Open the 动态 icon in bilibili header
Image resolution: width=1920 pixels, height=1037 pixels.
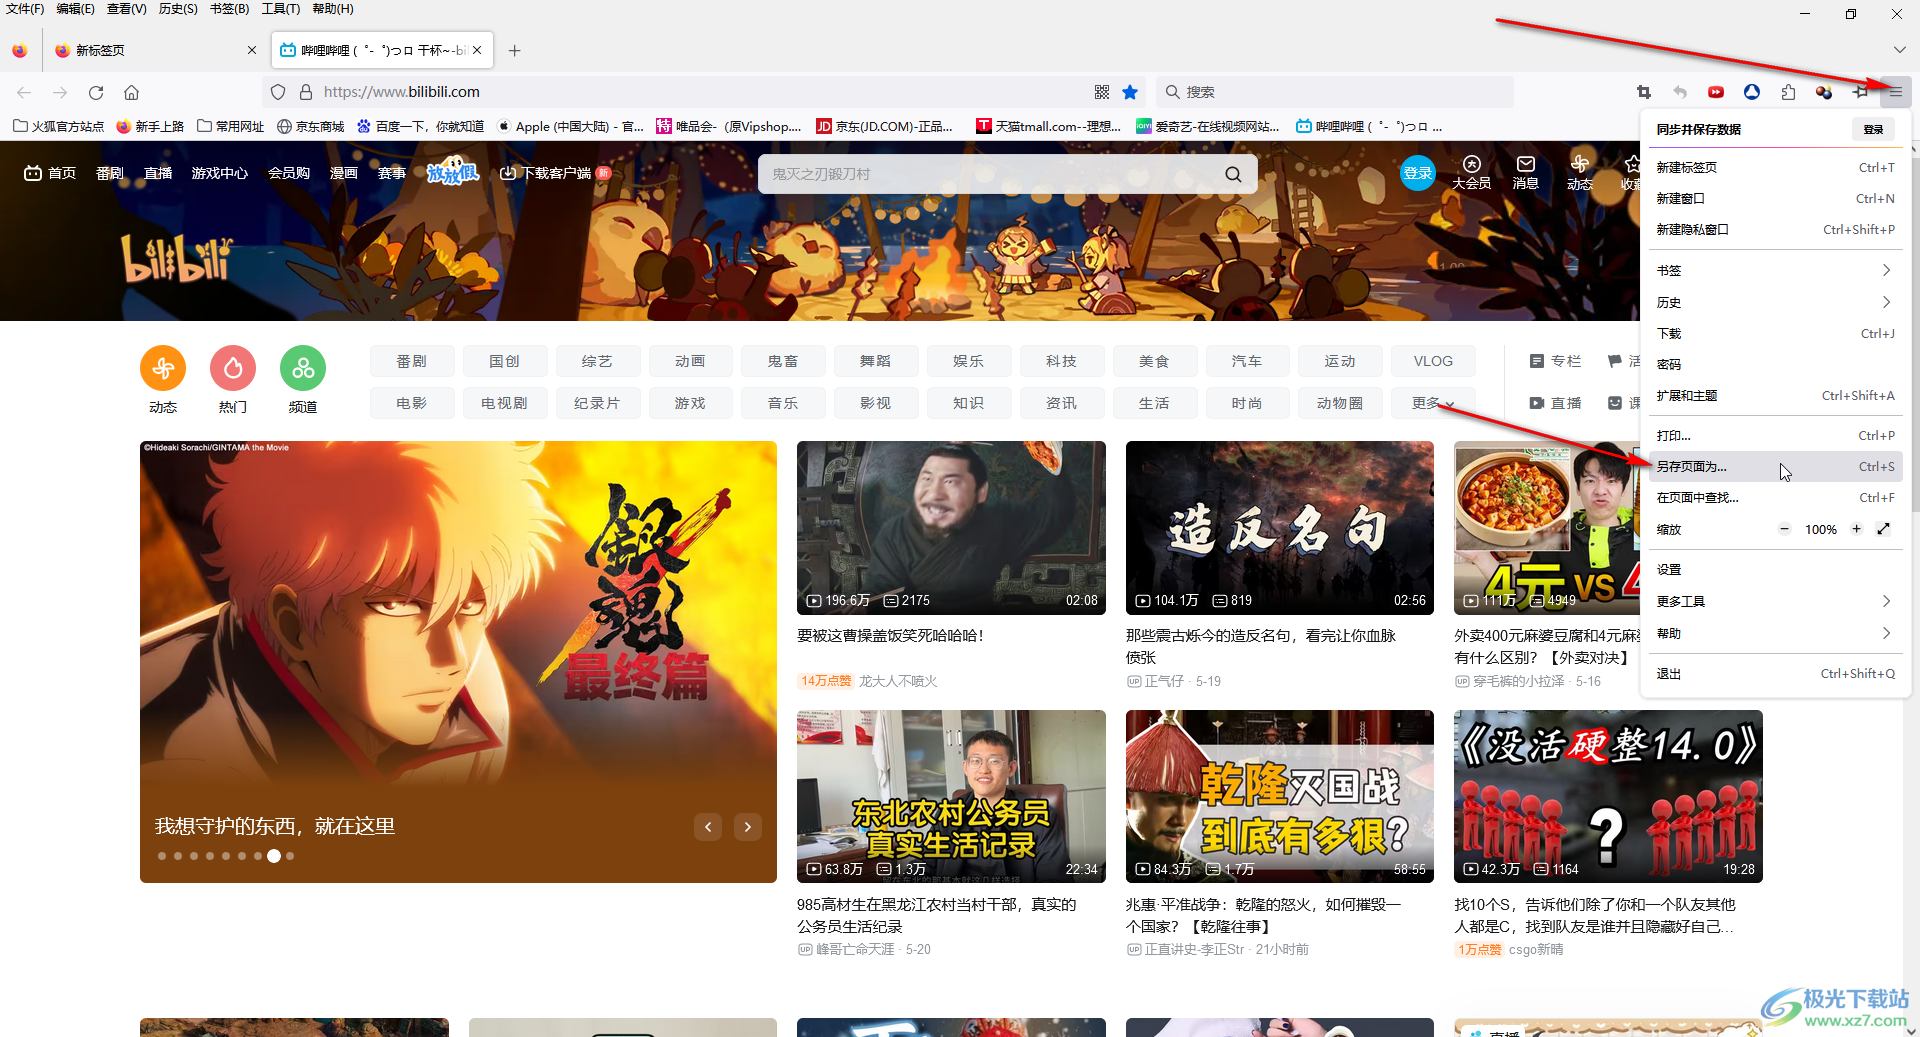point(1579,173)
